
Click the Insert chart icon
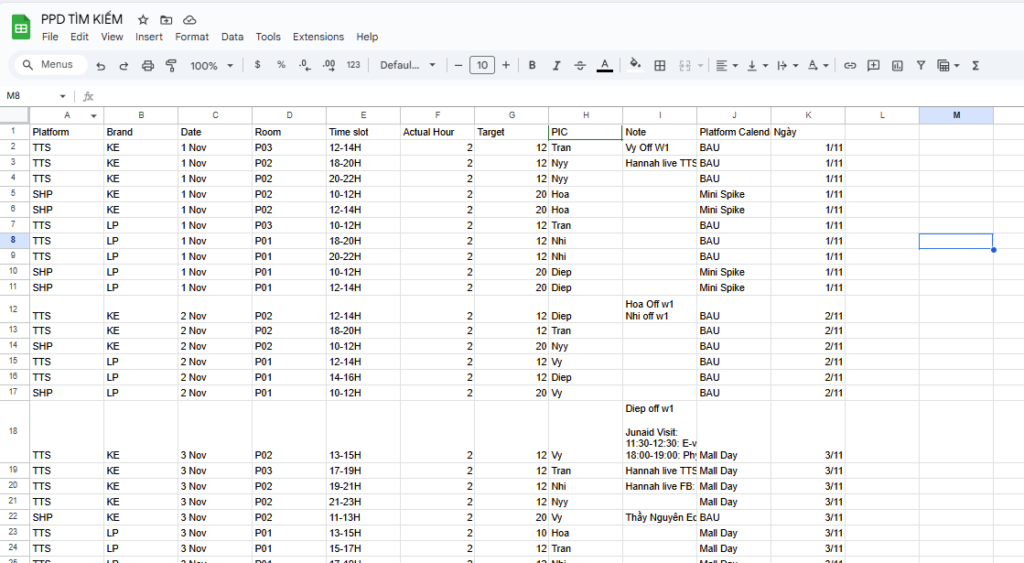click(897, 65)
